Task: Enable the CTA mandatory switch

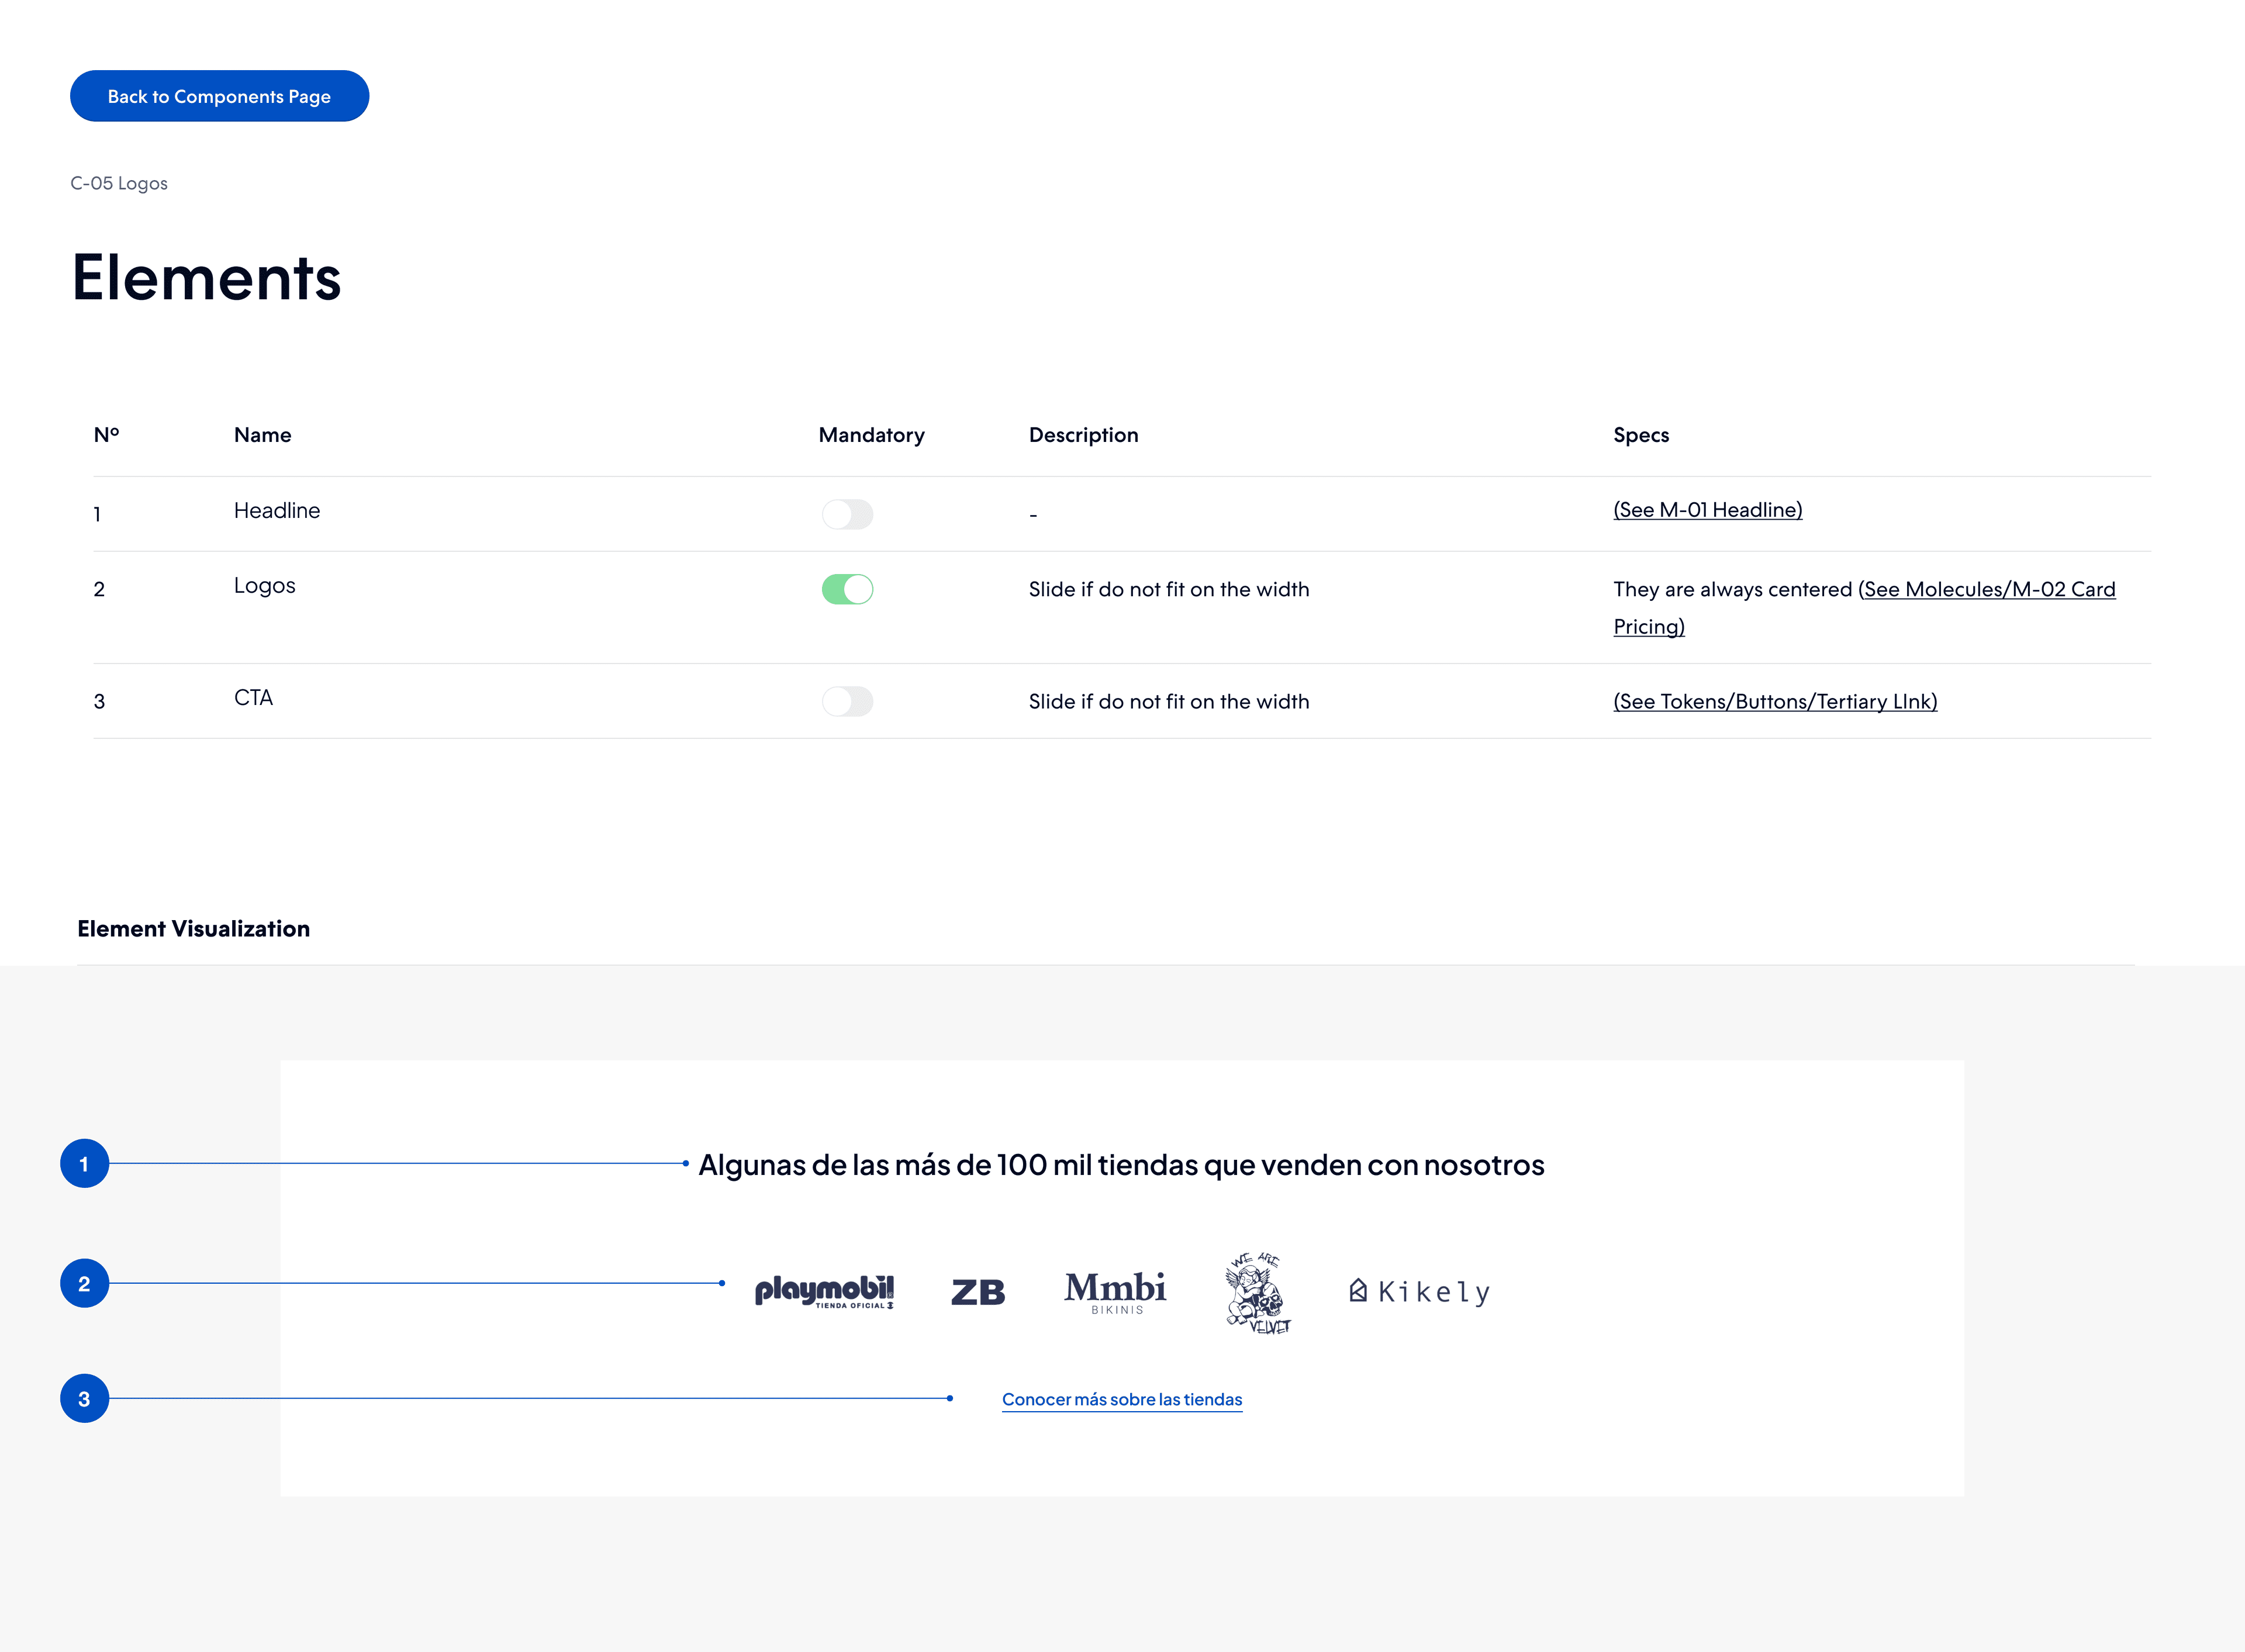Action: (847, 701)
